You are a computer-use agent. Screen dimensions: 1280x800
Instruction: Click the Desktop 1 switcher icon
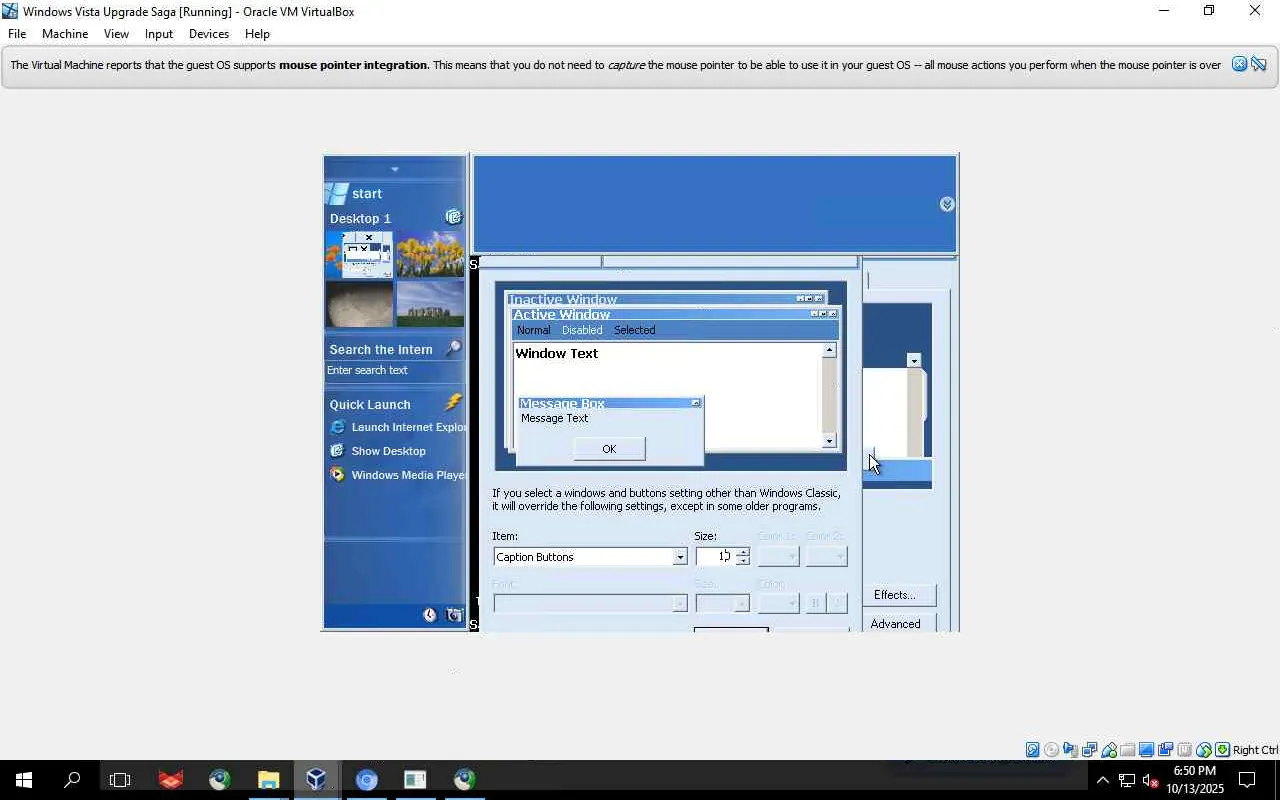pyautogui.click(x=453, y=217)
